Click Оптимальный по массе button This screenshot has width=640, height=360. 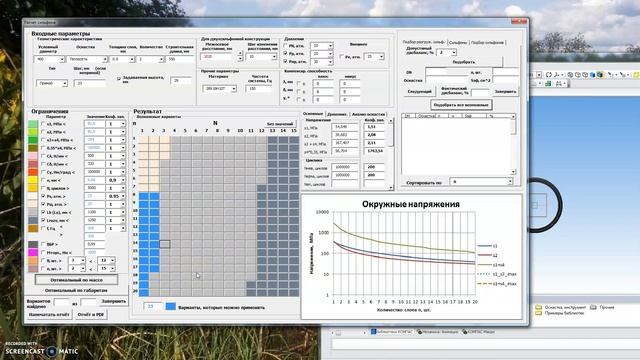(x=76, y=280)
